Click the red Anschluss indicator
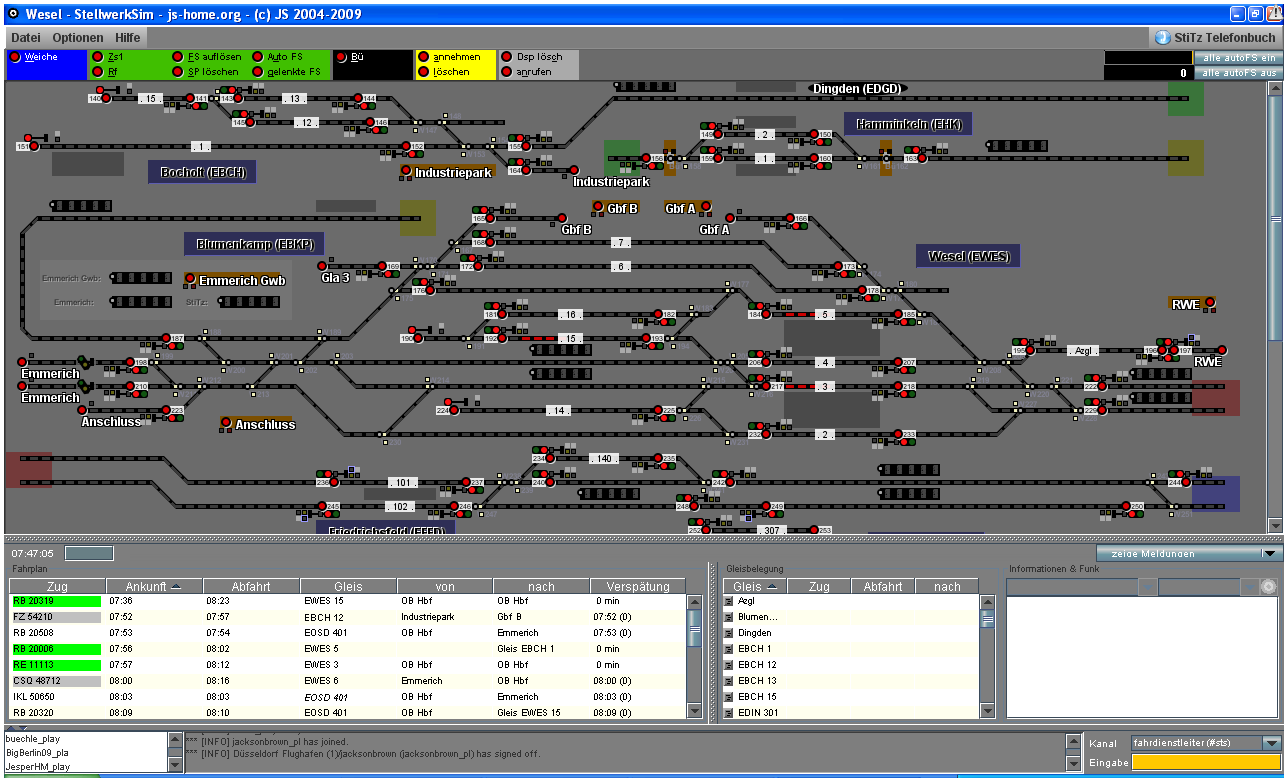Image resolution: width=1288 pixels, height=778 pixels. click(x=226, y=423)
